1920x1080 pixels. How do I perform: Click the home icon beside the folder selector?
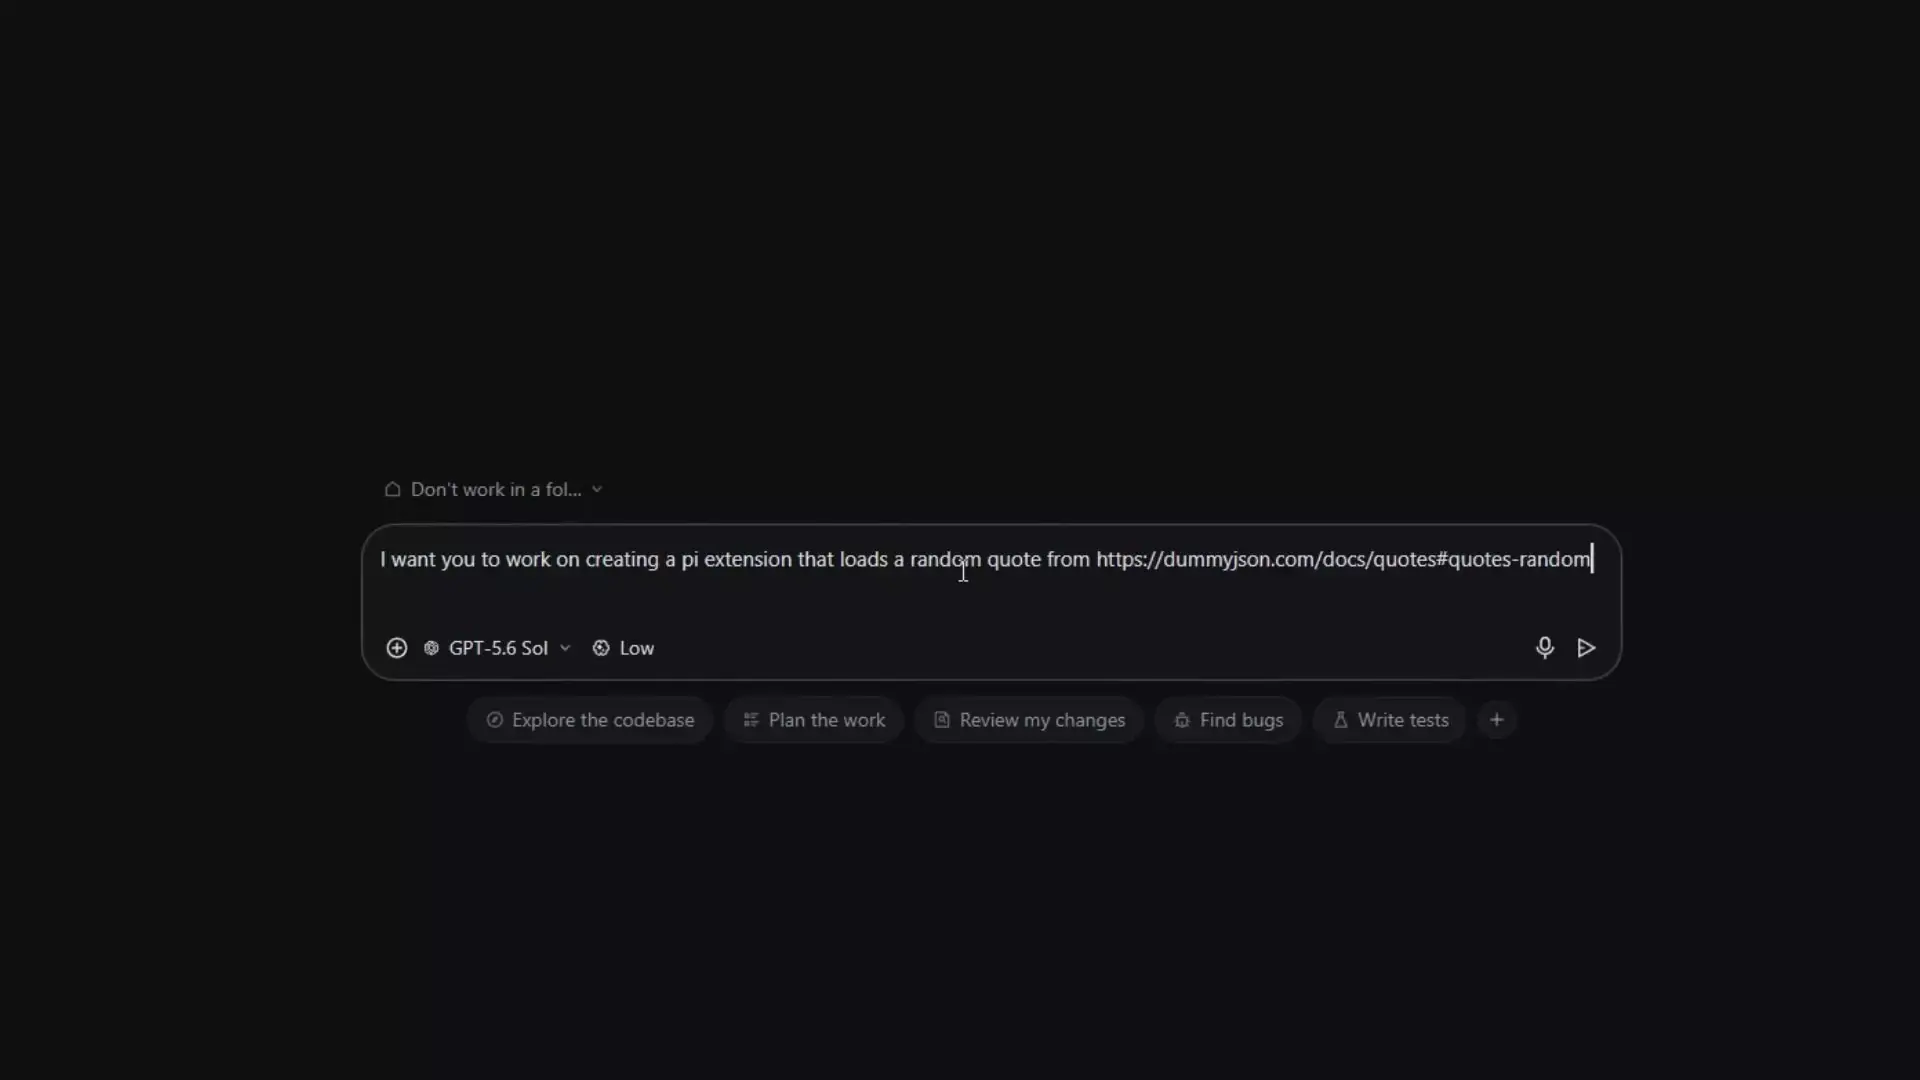point(392,489)
